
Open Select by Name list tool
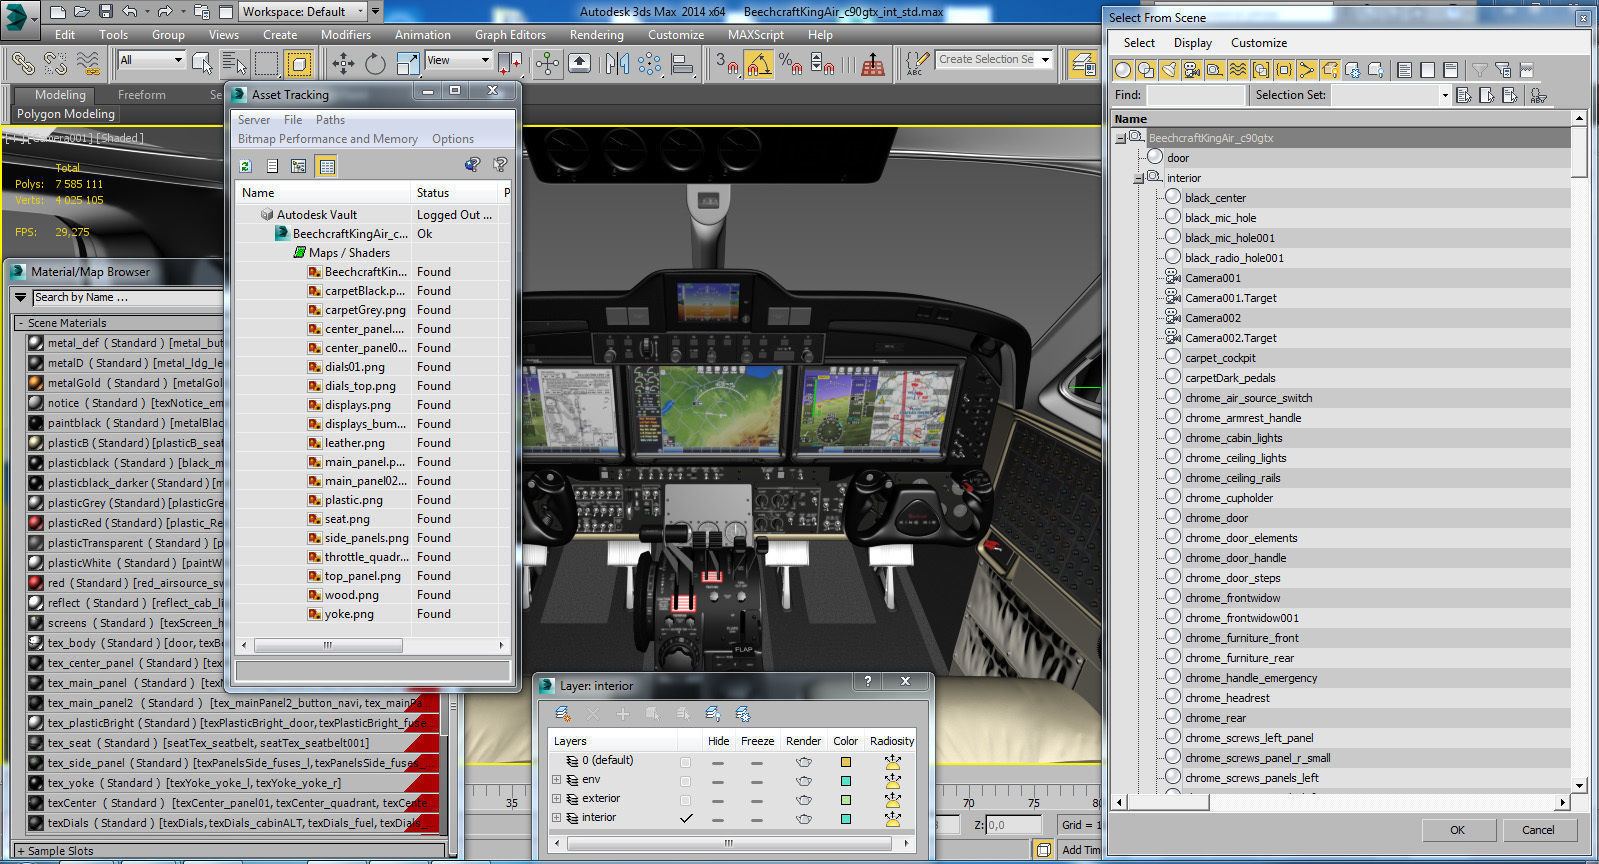click(x=234, y=64)
